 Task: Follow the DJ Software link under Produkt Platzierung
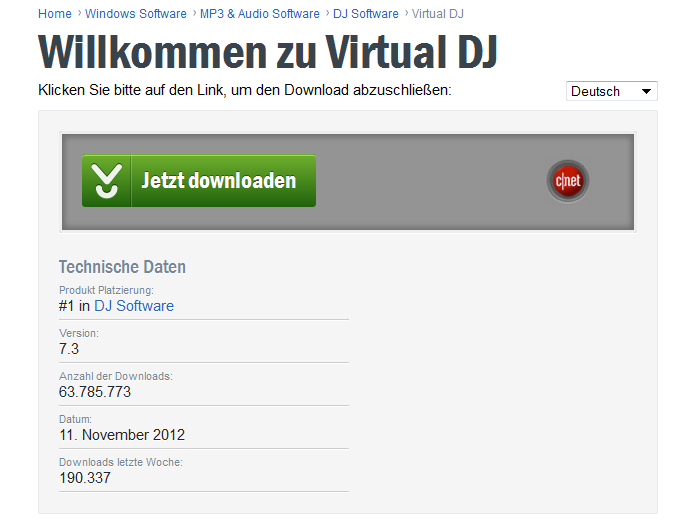[134, 306]
